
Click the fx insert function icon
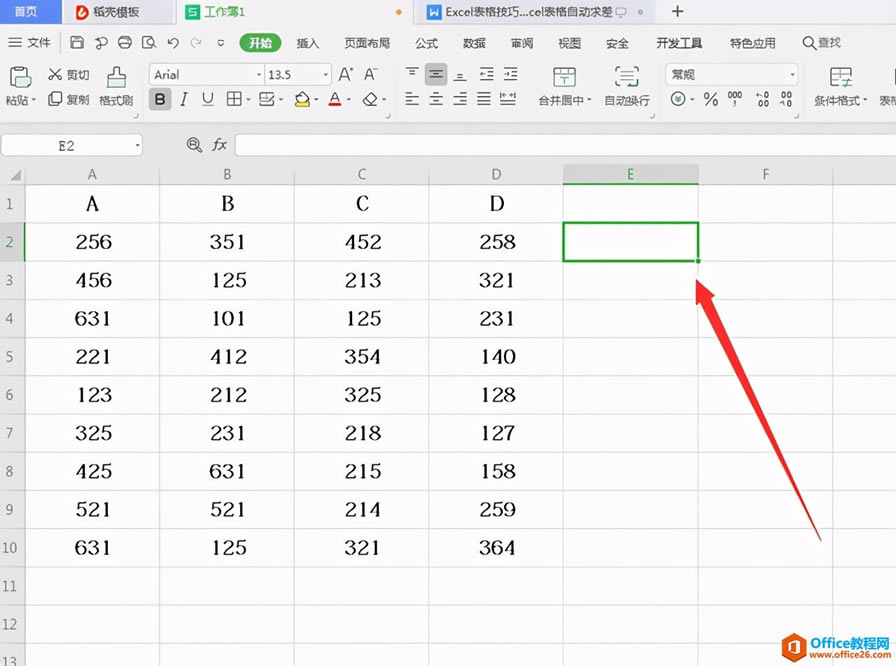pyautogui.click(x=220, y=145)
